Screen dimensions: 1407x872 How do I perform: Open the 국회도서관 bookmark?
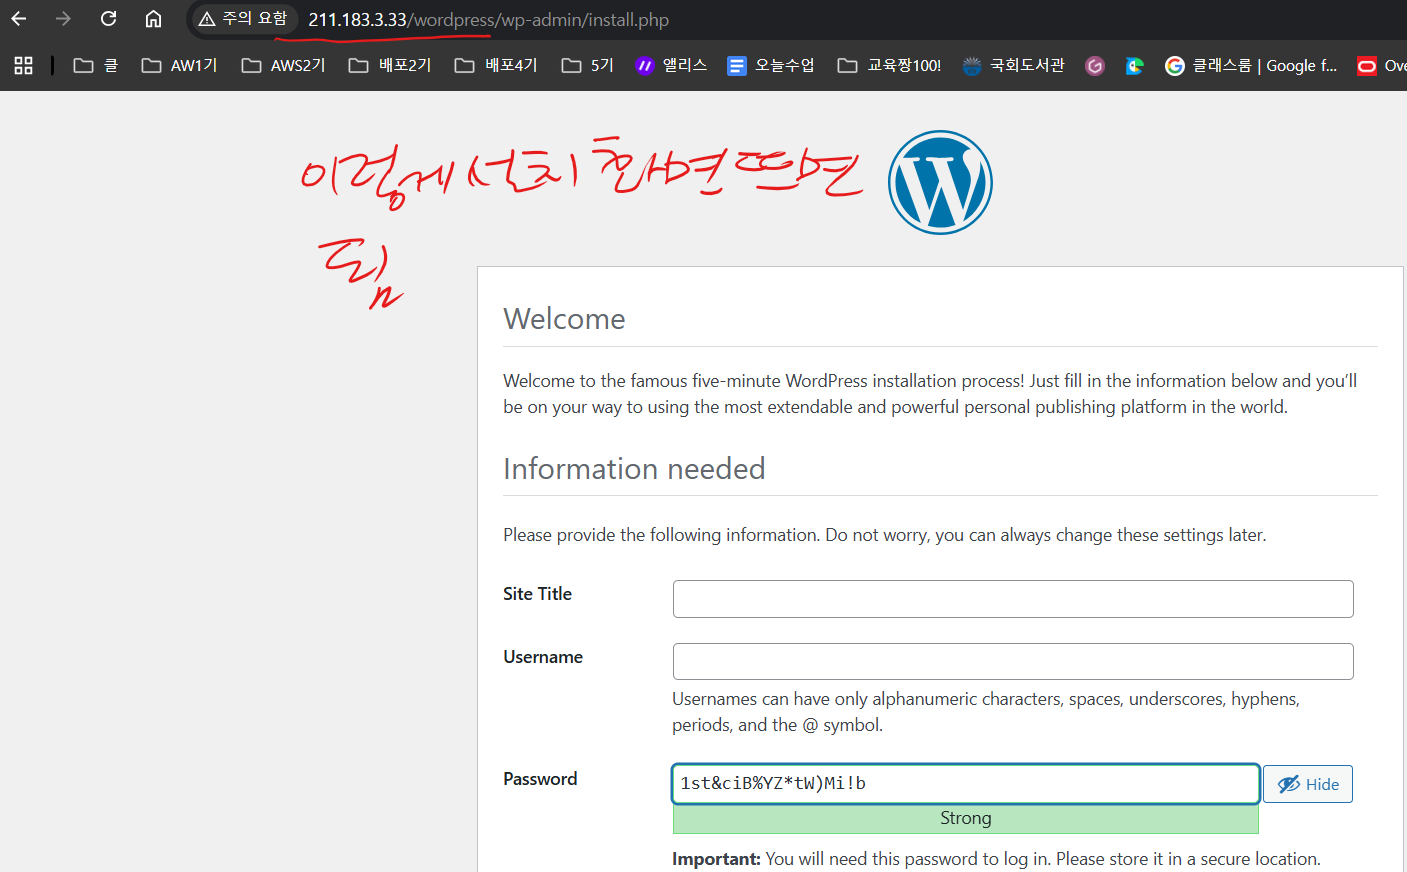(x=1014, y=65)
